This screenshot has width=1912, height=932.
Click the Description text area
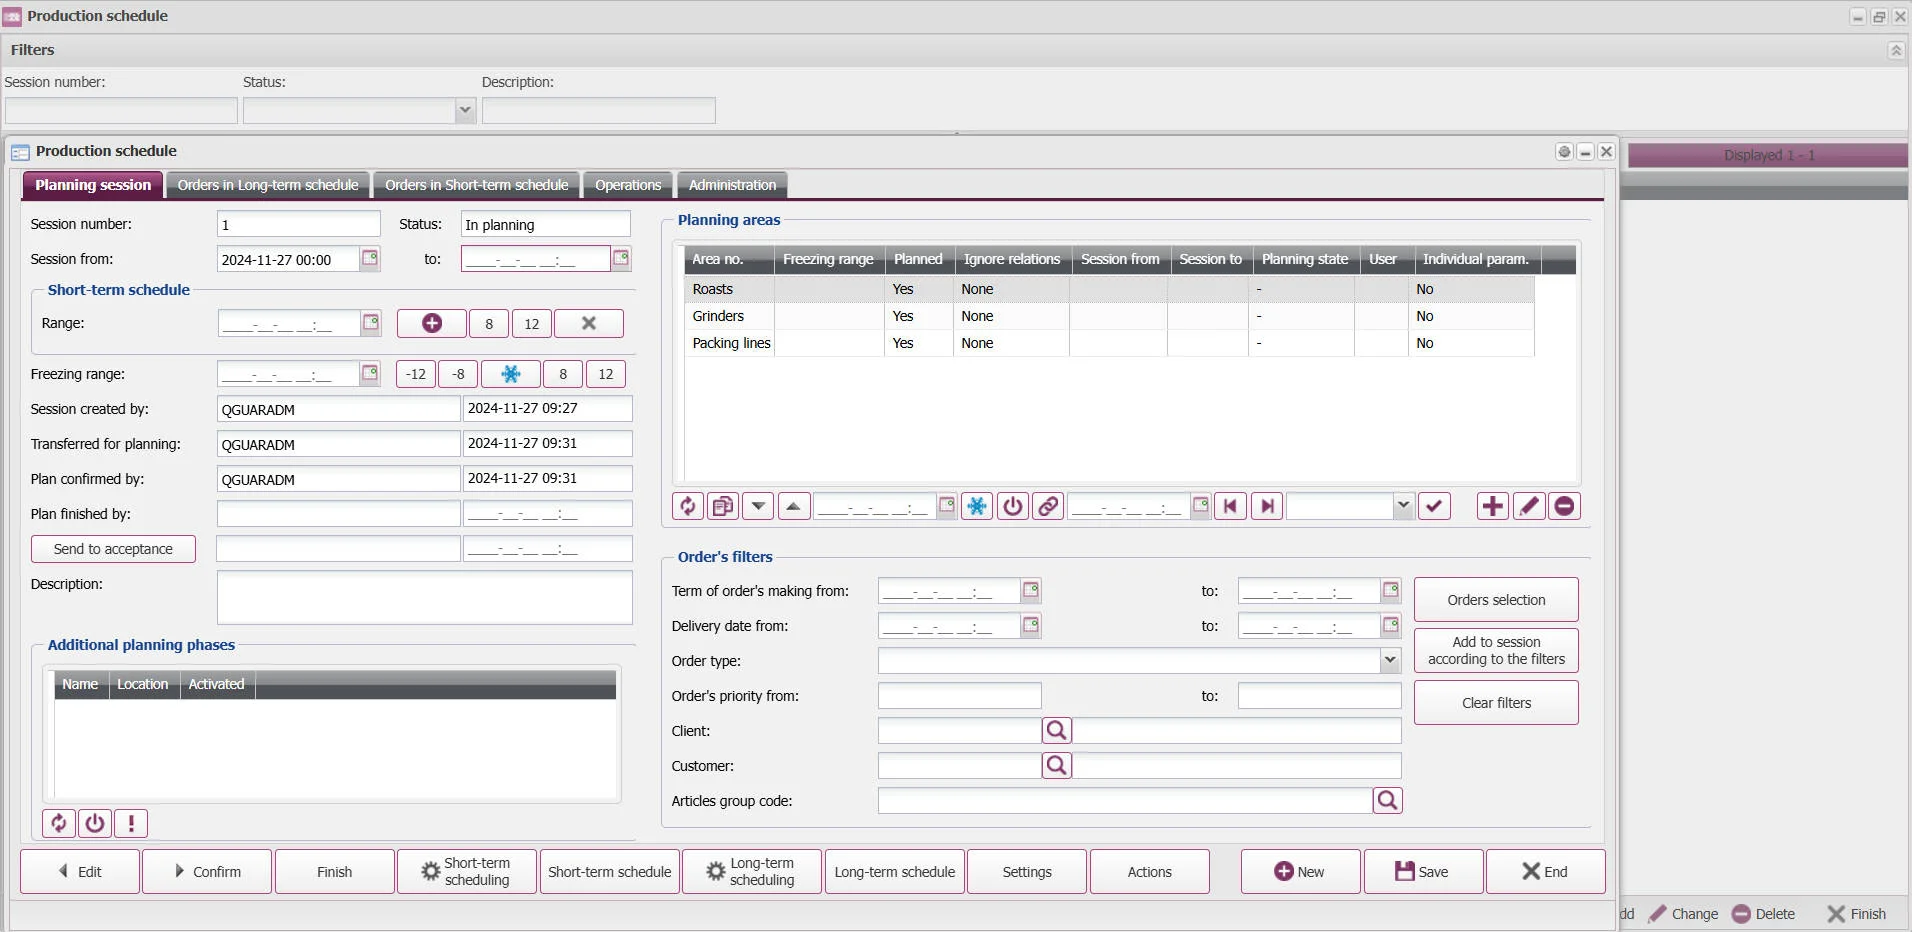[425, 597]
